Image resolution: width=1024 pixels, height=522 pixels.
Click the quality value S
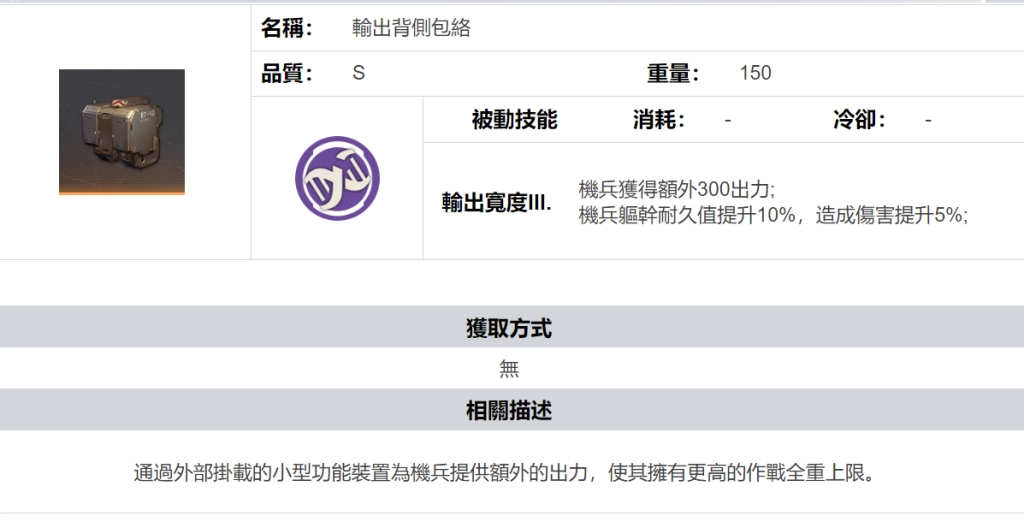pyautogui.click(x=359, y=73)
